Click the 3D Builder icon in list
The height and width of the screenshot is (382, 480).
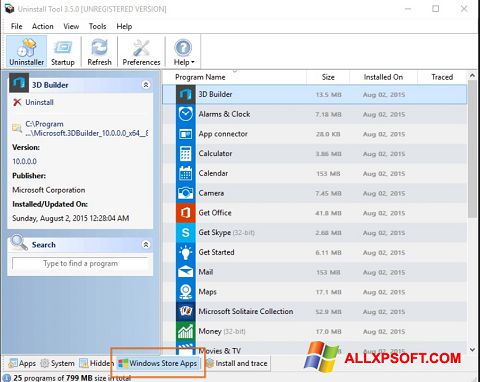tap(185, 94)
